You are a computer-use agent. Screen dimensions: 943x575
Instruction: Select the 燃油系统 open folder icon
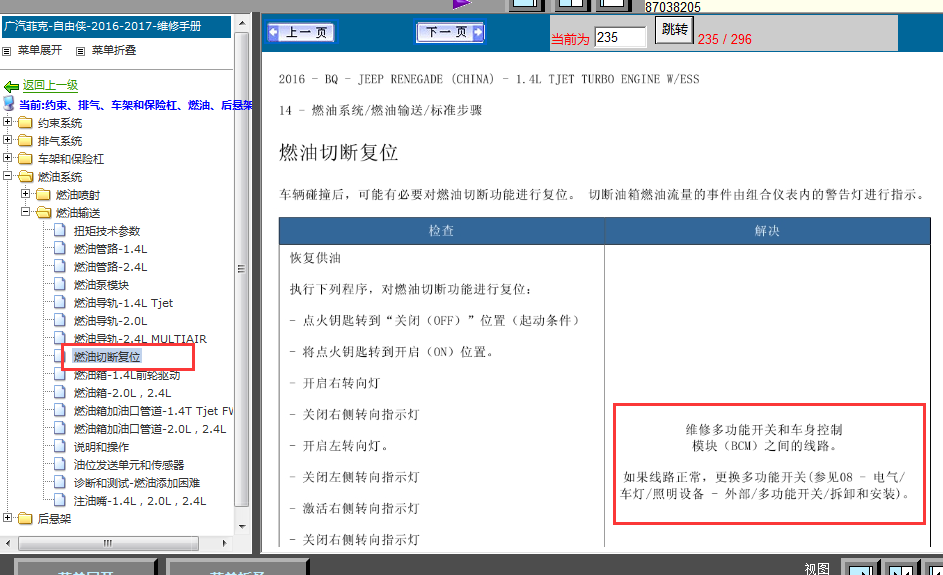point(25,177)
